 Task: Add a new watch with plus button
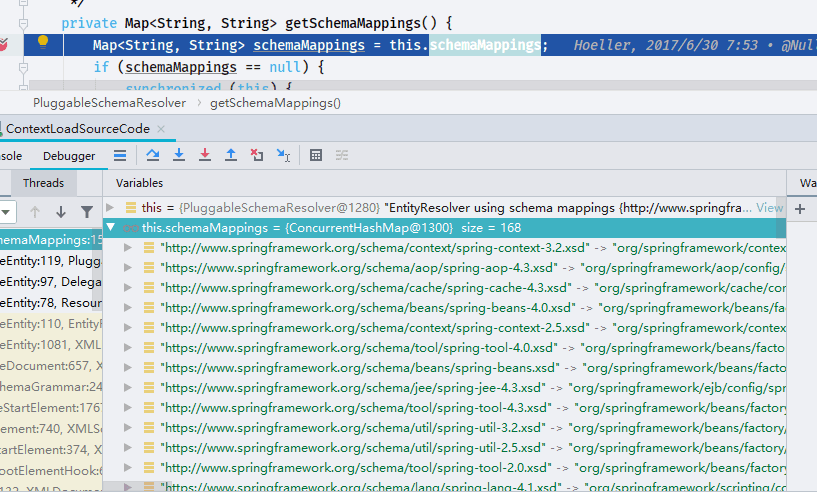click(800, 210)
